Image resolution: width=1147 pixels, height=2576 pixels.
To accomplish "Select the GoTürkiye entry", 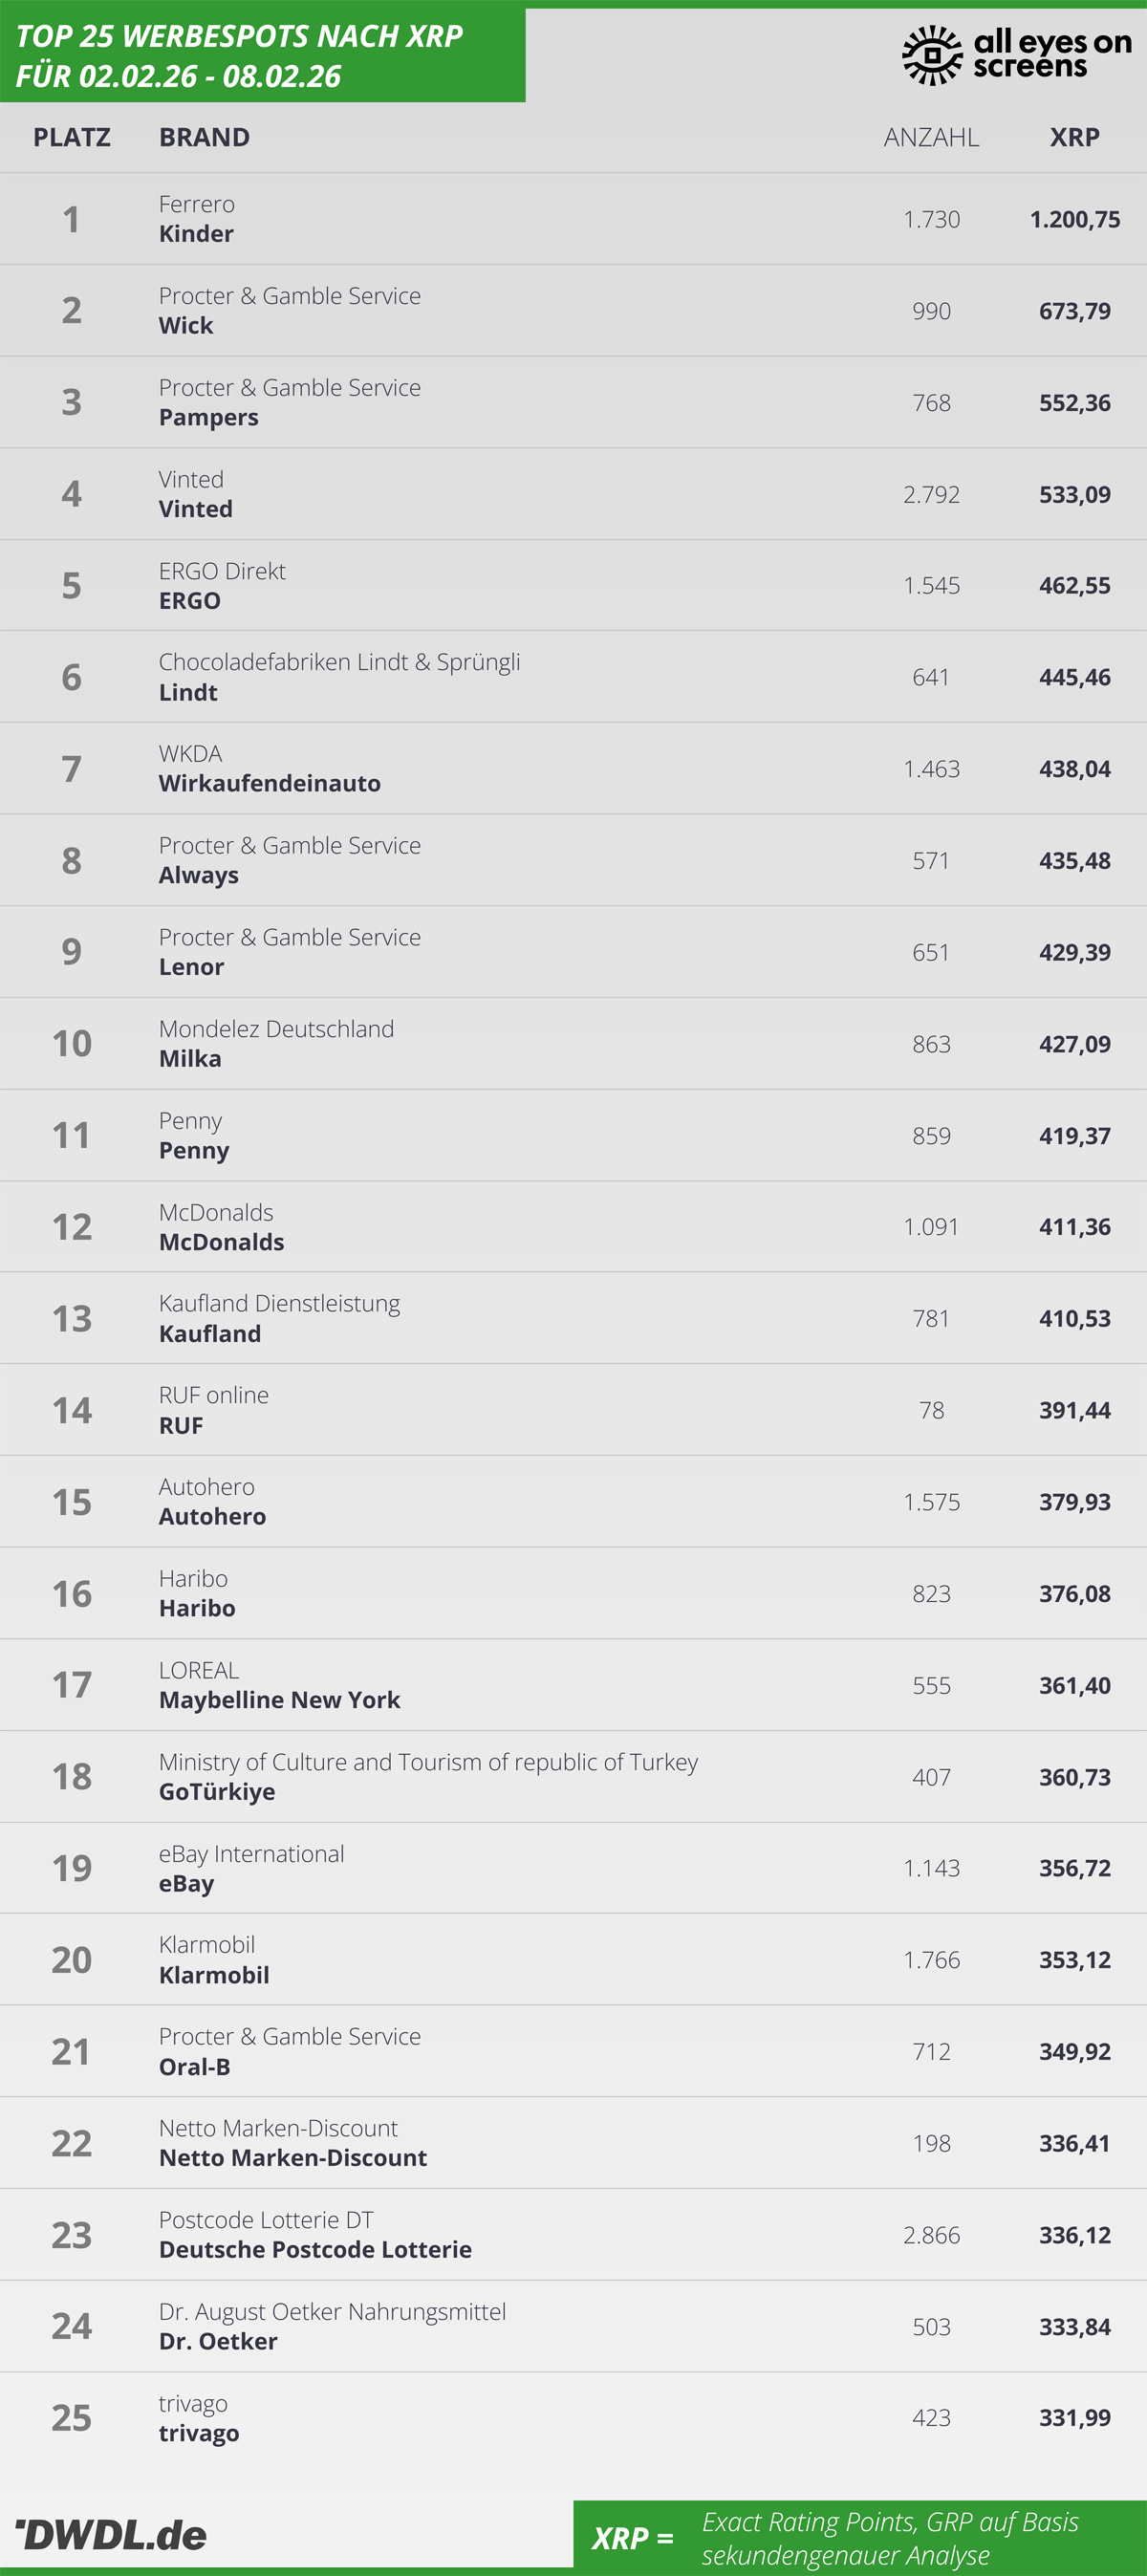I will 217,1792.
